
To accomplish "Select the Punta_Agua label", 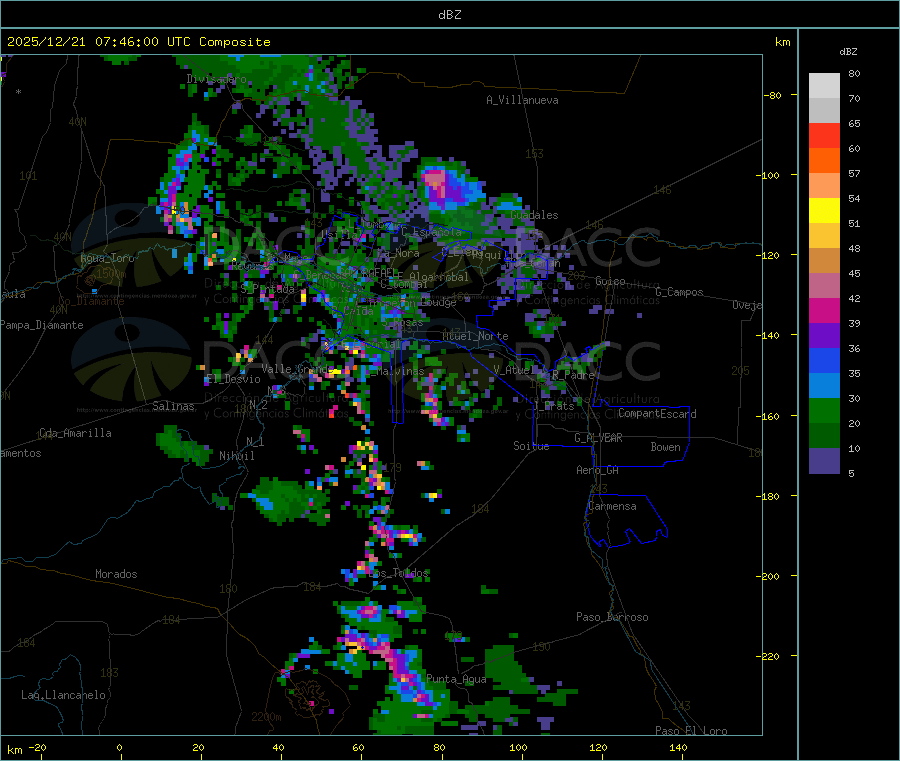I will 456,679.
